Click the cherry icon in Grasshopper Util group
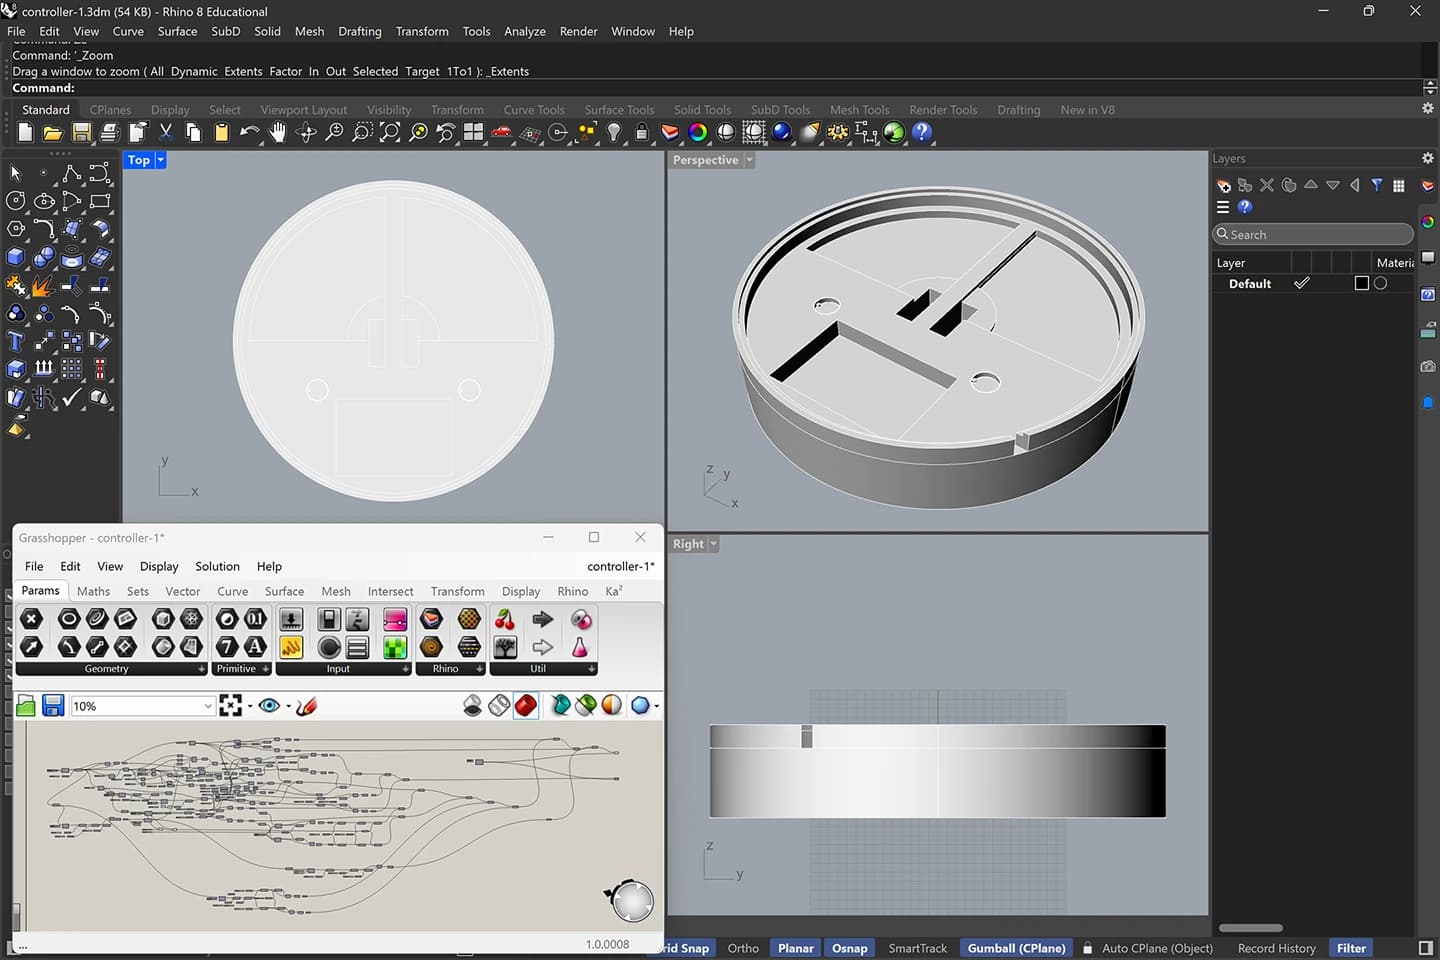This screenshot has height=960, width=1440. click(505, 620)
